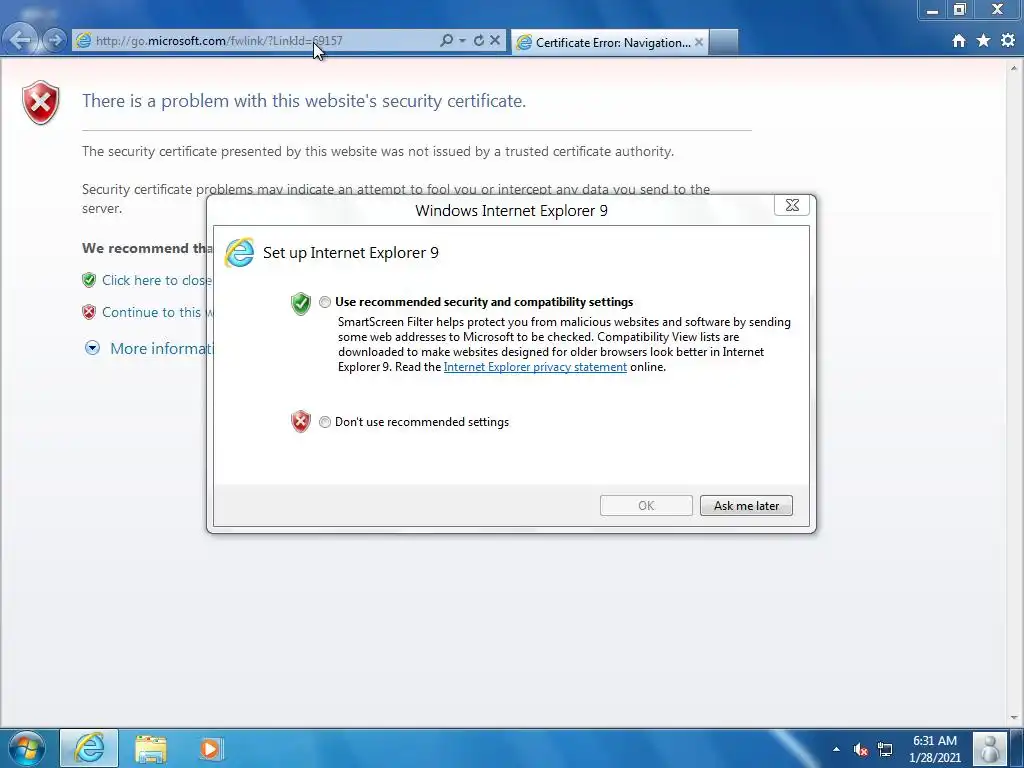Go back with the browser Back arrow

pyautogui.click(x=20, y=40)
